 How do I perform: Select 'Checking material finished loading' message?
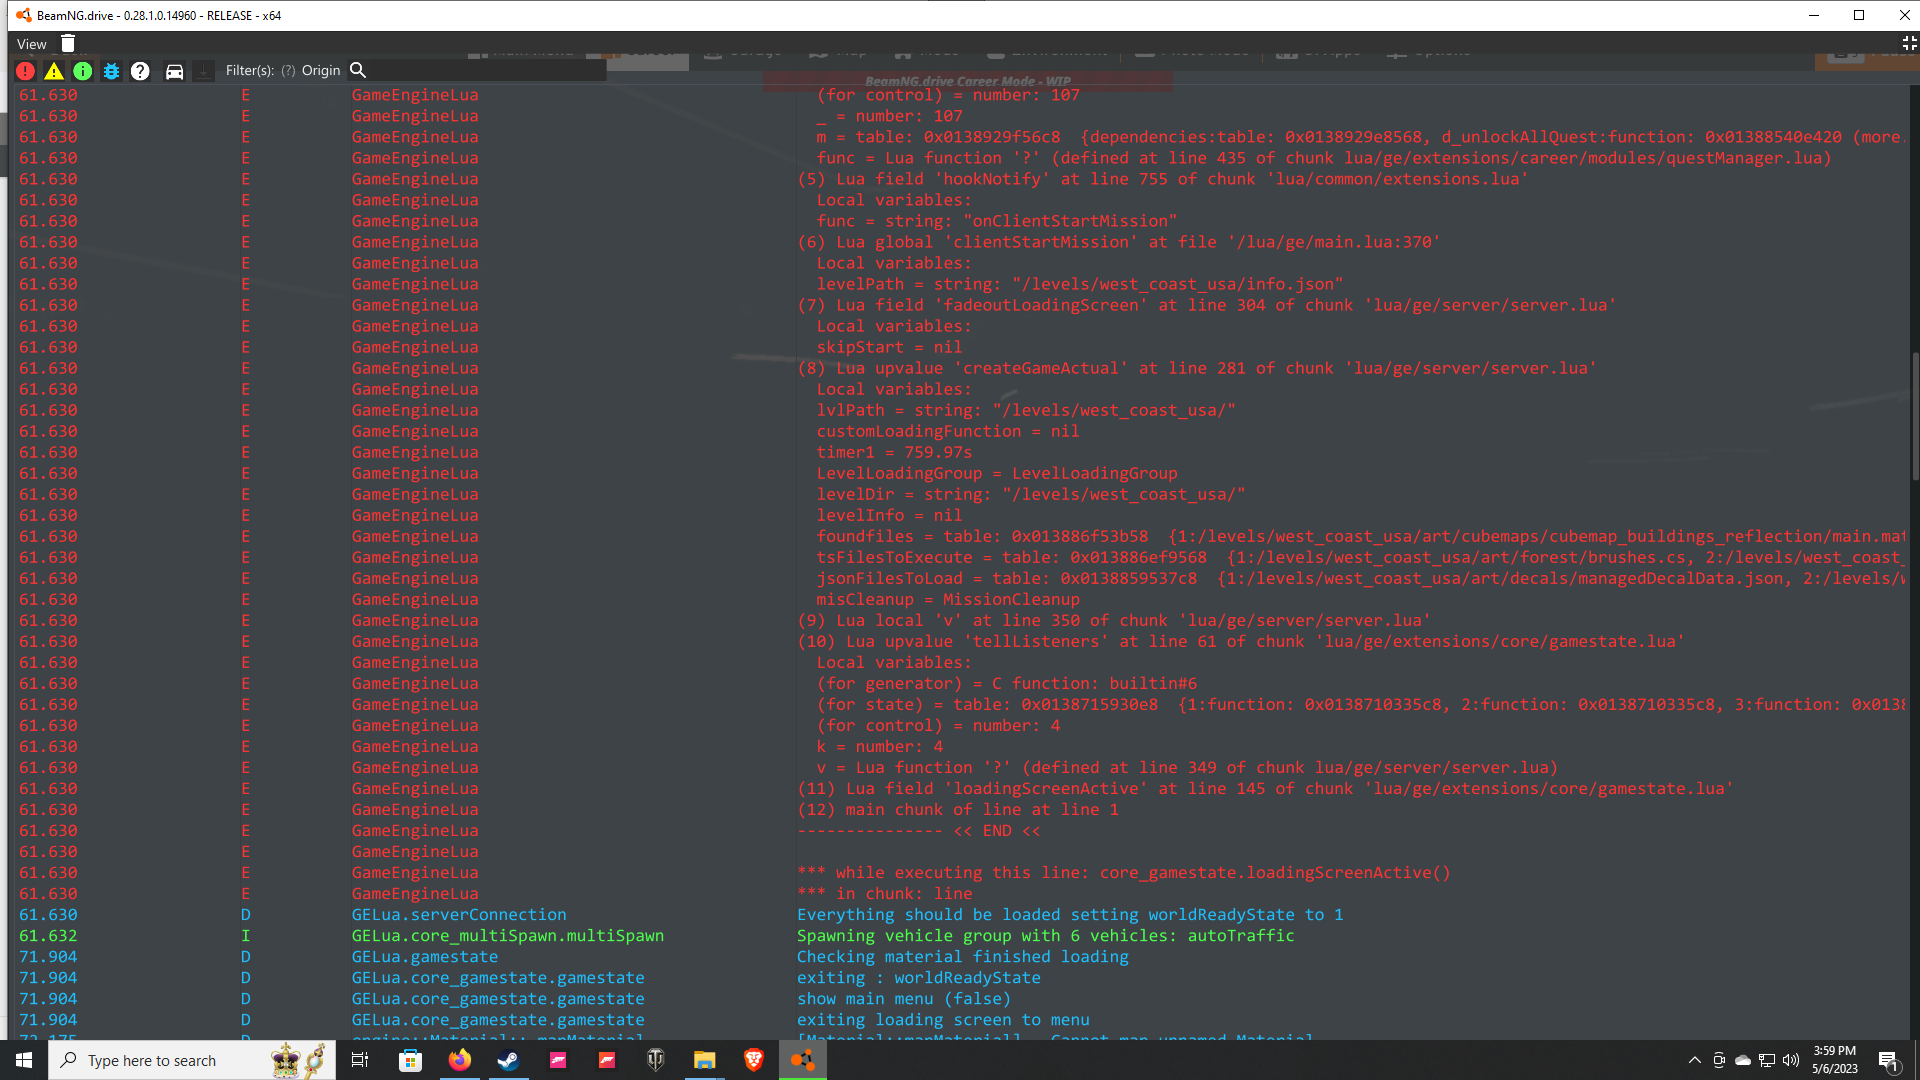coord(962,957)
